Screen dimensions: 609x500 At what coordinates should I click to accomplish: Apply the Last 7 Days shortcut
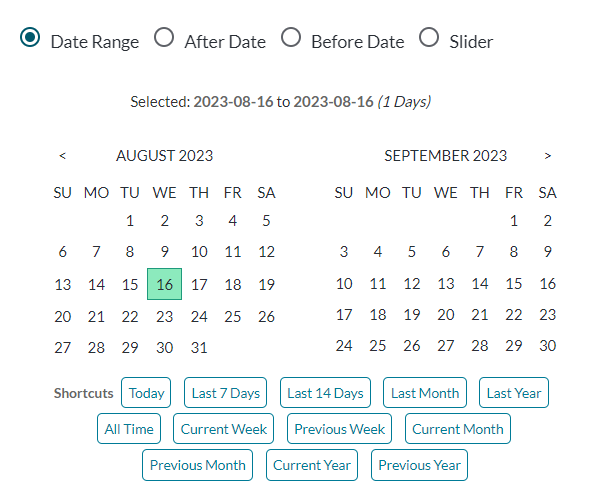tap(225, 393)
